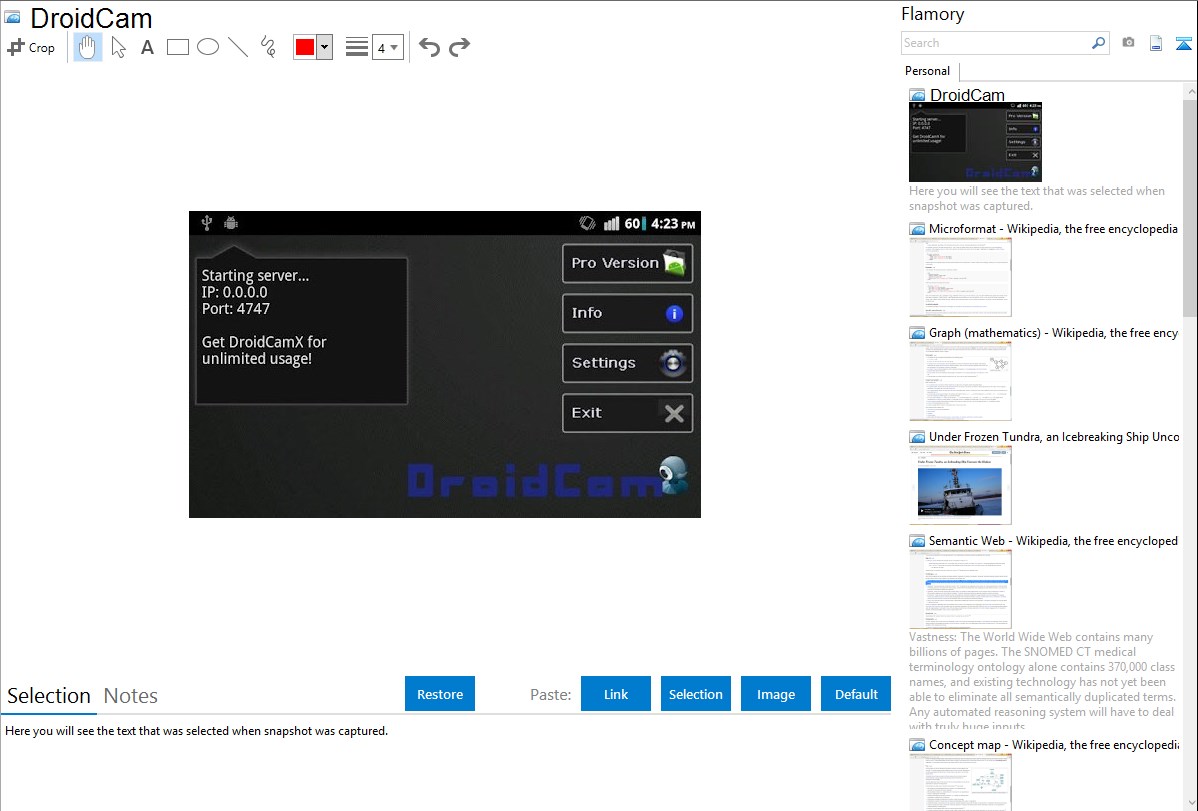Choose the text annotation tool

pos(147,47)
